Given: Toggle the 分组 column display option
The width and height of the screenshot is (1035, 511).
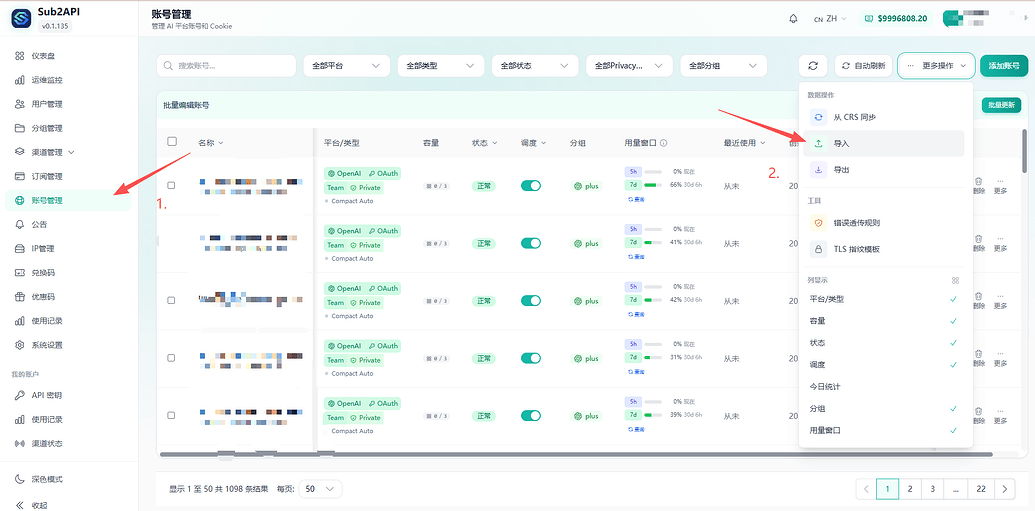Looking at the screenshot, I should tap(884, 409).
